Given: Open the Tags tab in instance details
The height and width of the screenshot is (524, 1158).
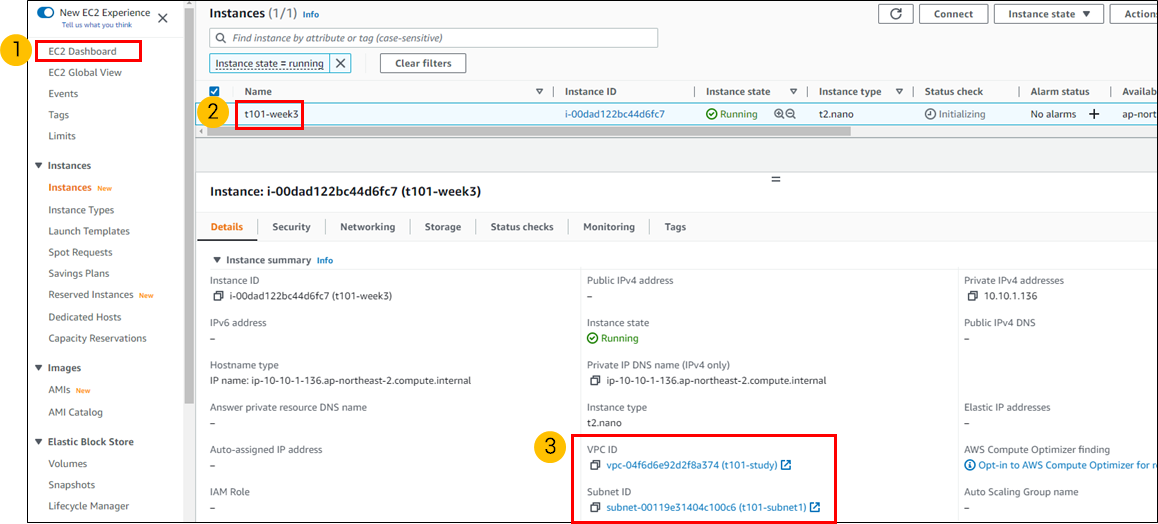Looking at the screenshot, I should (x=675, y=227).
